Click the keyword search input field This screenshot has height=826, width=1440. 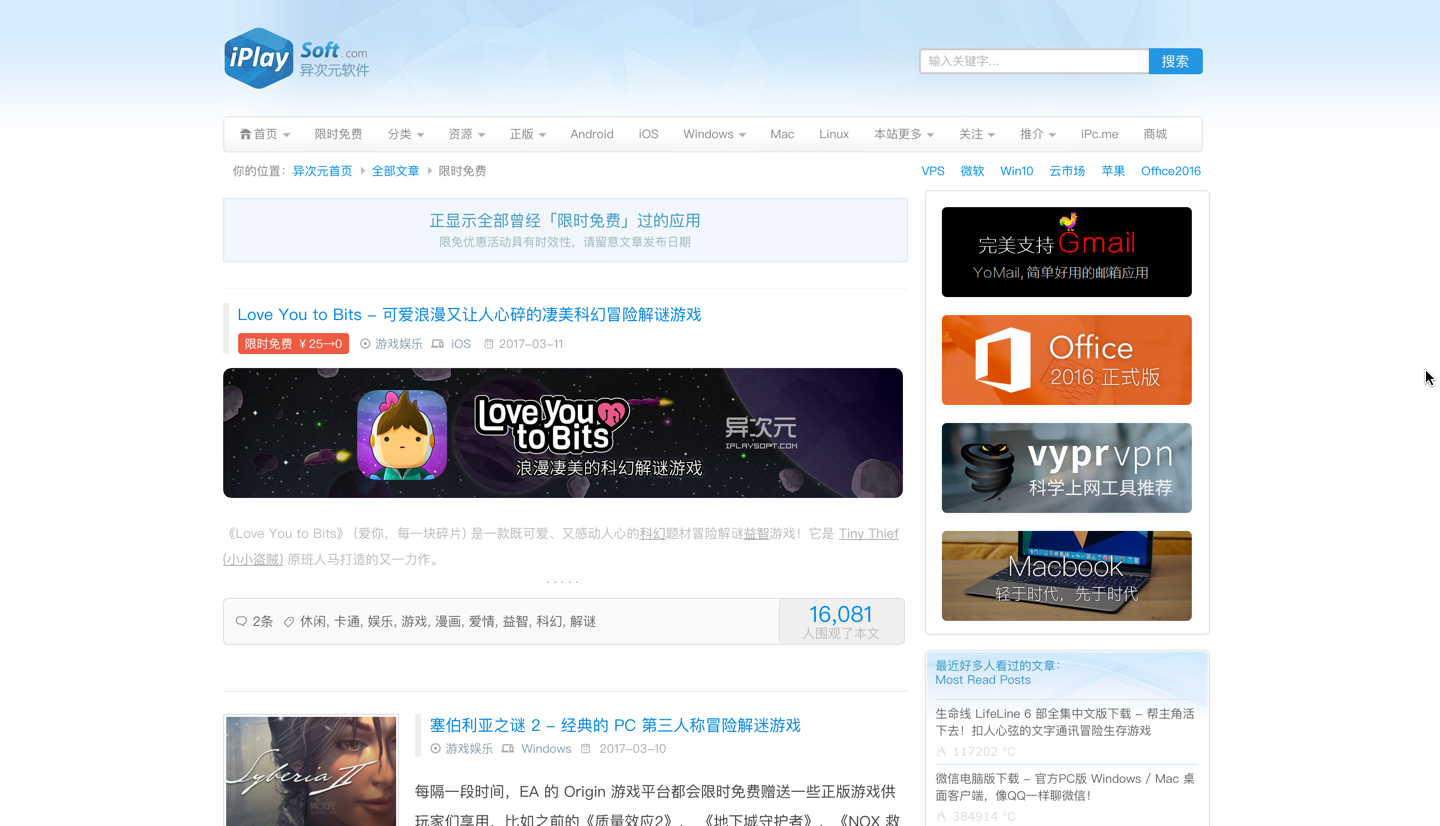point(1034,61)
